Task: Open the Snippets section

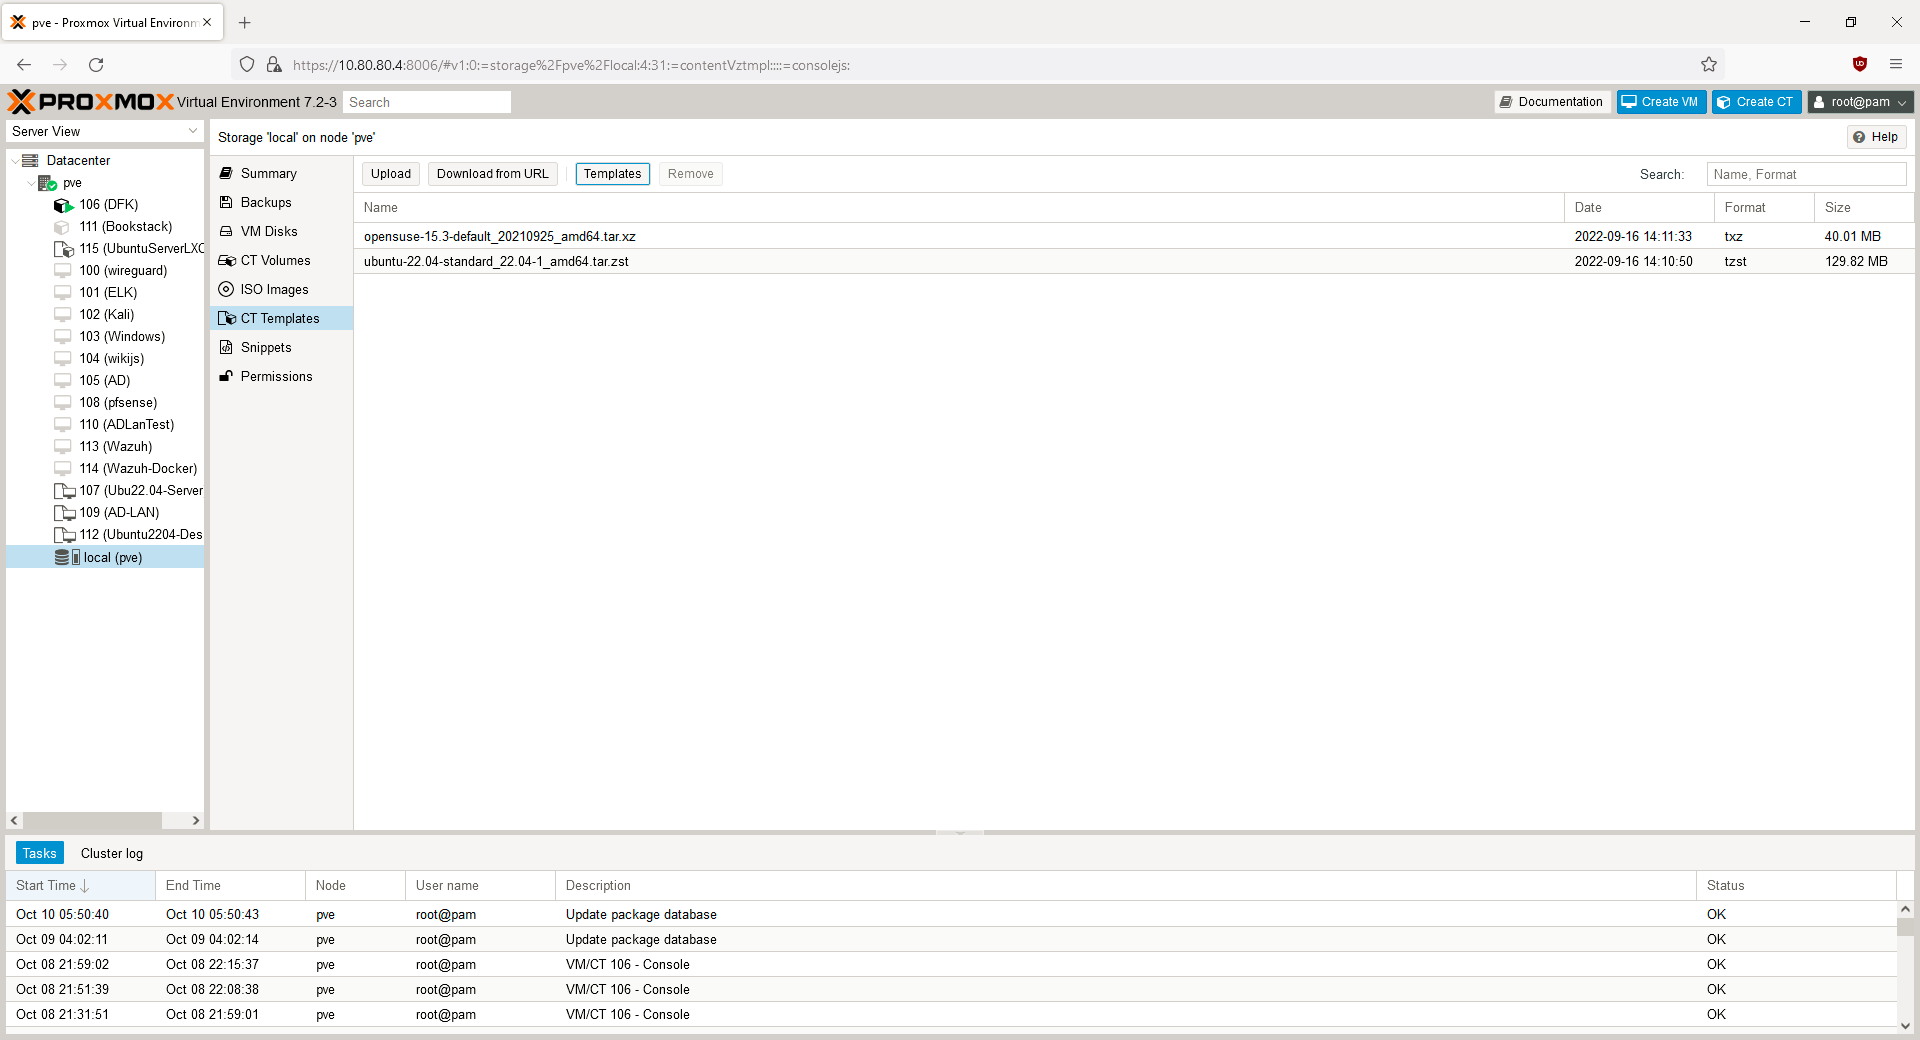Action: [265, 347]
